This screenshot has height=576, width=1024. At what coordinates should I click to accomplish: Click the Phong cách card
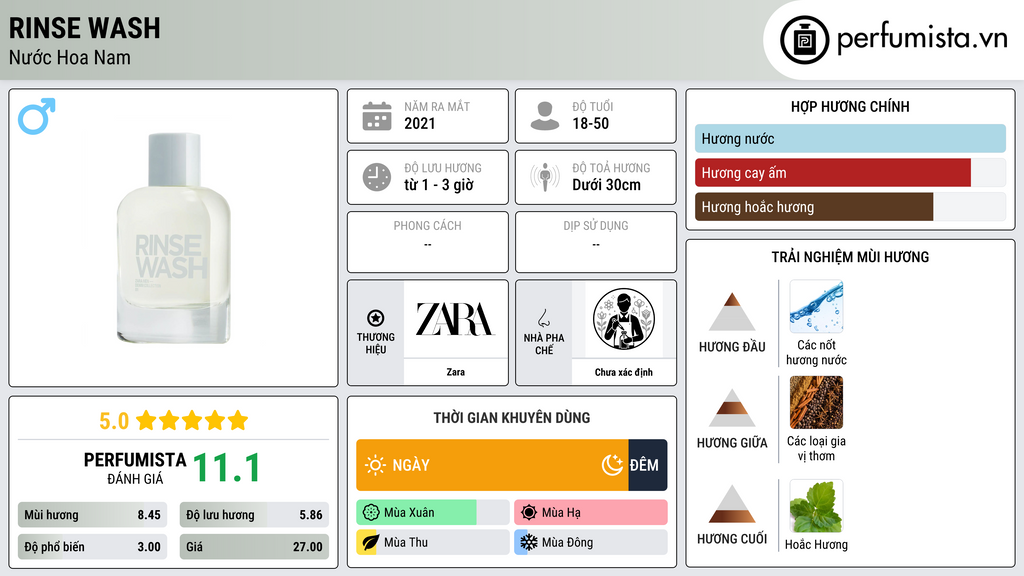click(x=428, y=242)
